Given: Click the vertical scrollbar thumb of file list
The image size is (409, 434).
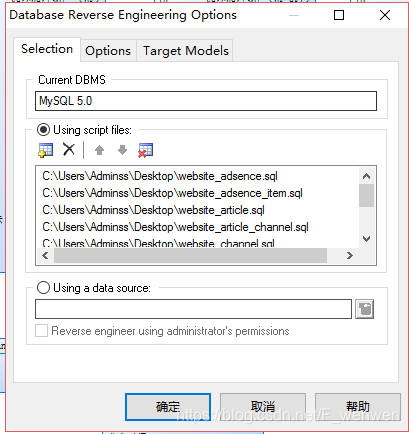Looking at the screenshot, I should click(x=367, y=195).
